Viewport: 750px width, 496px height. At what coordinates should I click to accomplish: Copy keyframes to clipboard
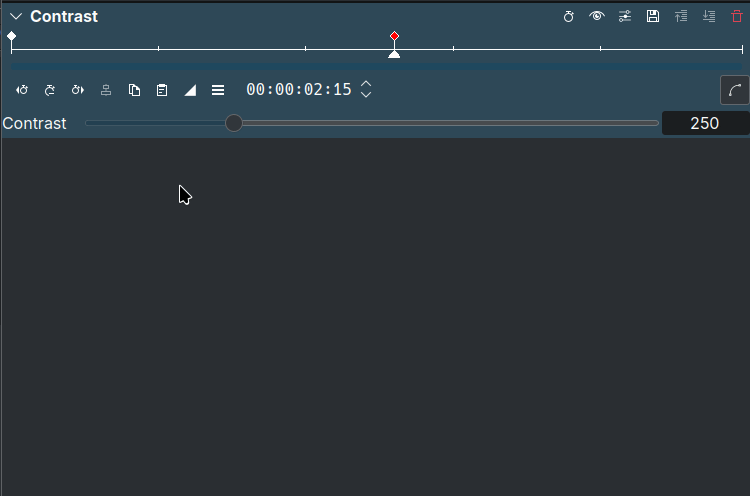134,90
